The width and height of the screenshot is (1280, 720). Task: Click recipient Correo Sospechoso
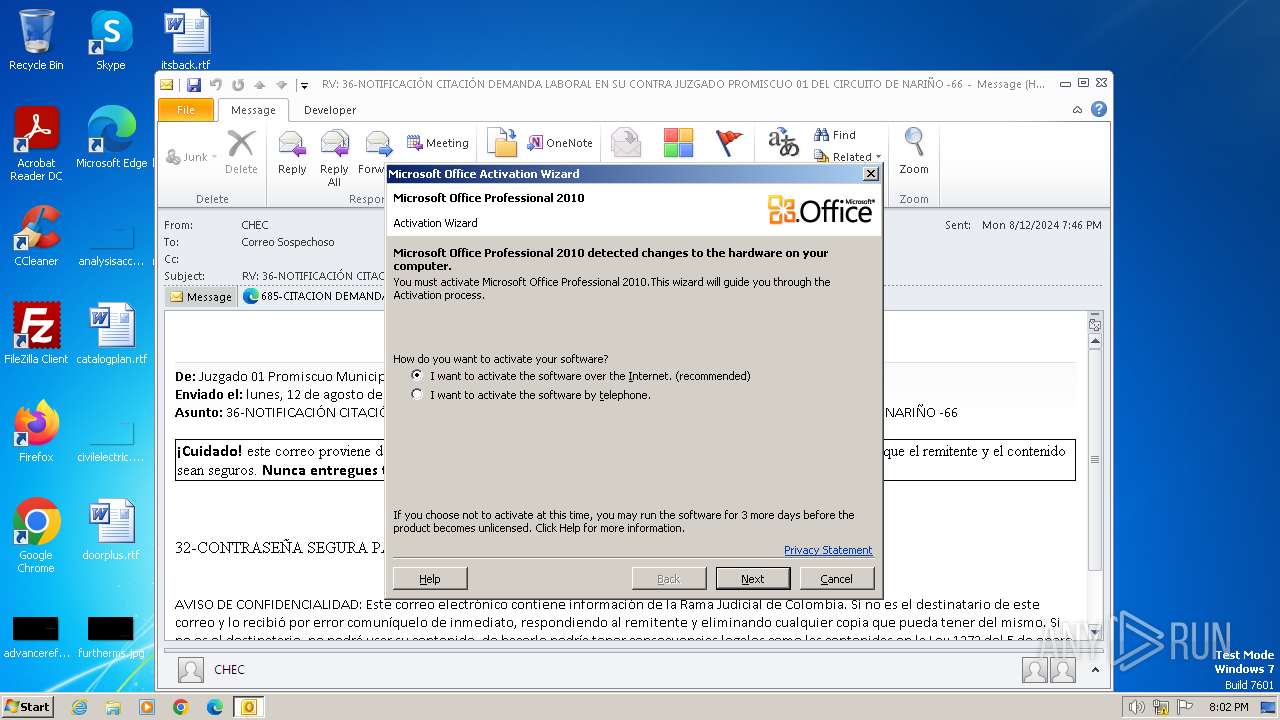[288, 242]
